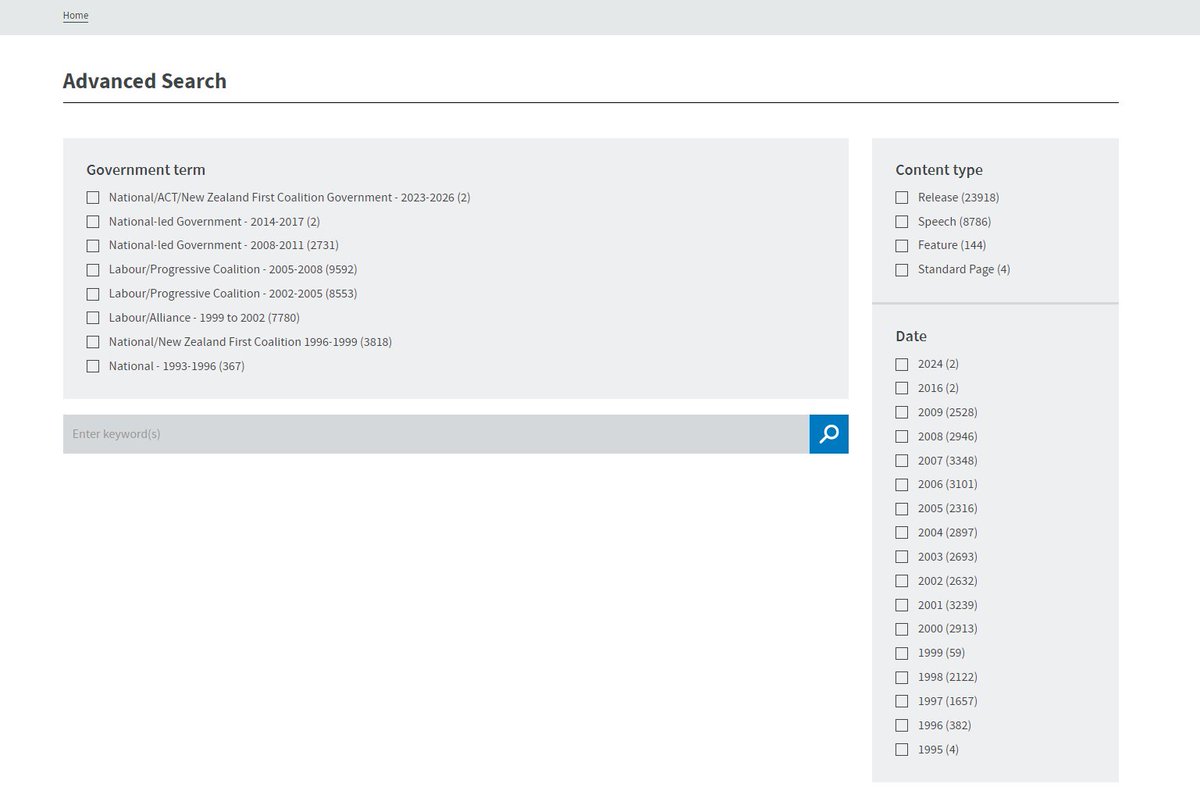The height and width of the screenshot is (805, 1200).
Task: Select the 1996 date checkbox
Action: point(902,725)
